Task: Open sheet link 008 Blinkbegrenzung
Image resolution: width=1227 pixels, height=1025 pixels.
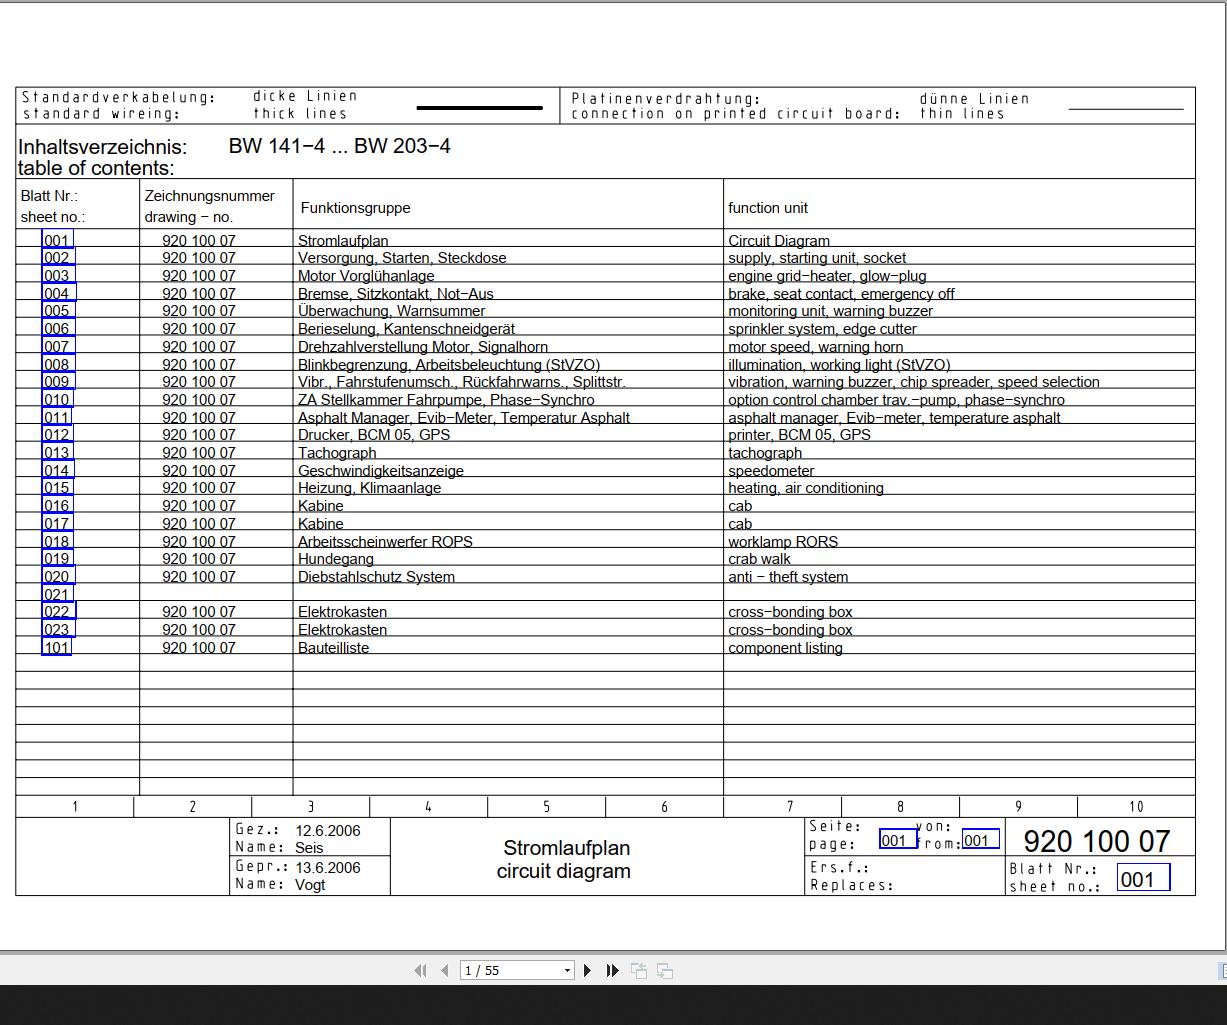Action: [x=57, y=364]
